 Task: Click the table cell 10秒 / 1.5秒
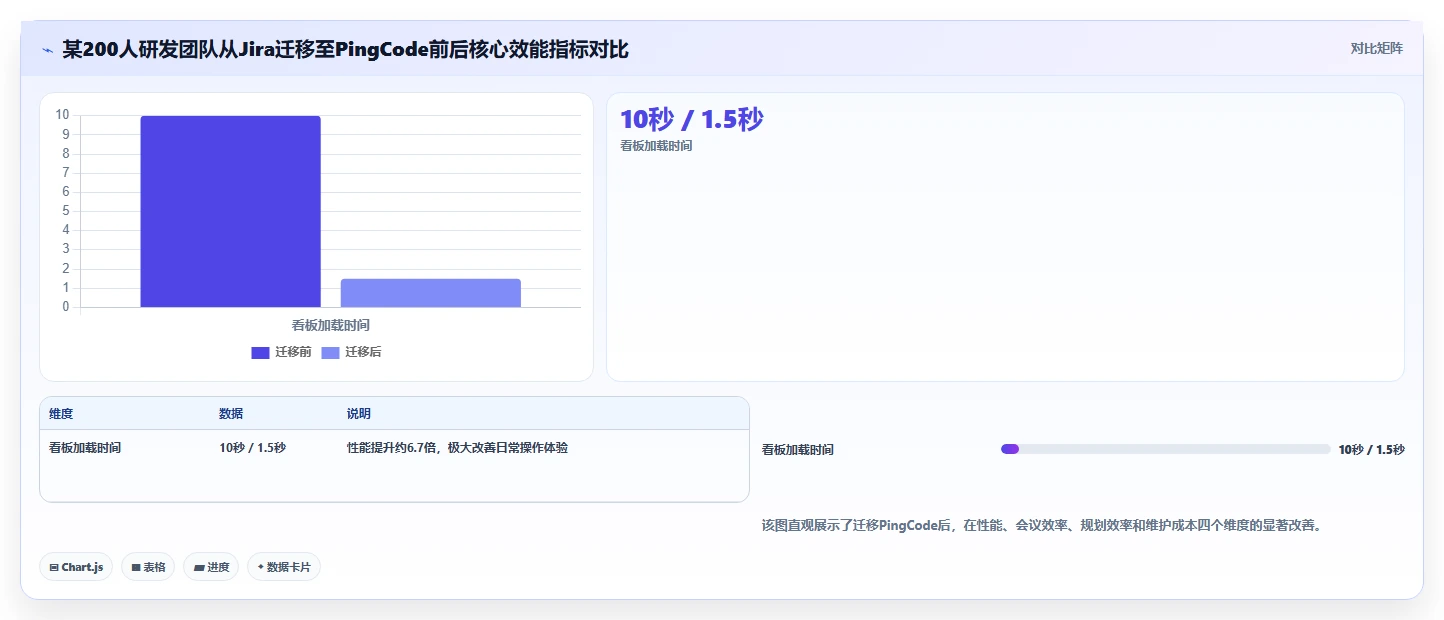(252, 448)
